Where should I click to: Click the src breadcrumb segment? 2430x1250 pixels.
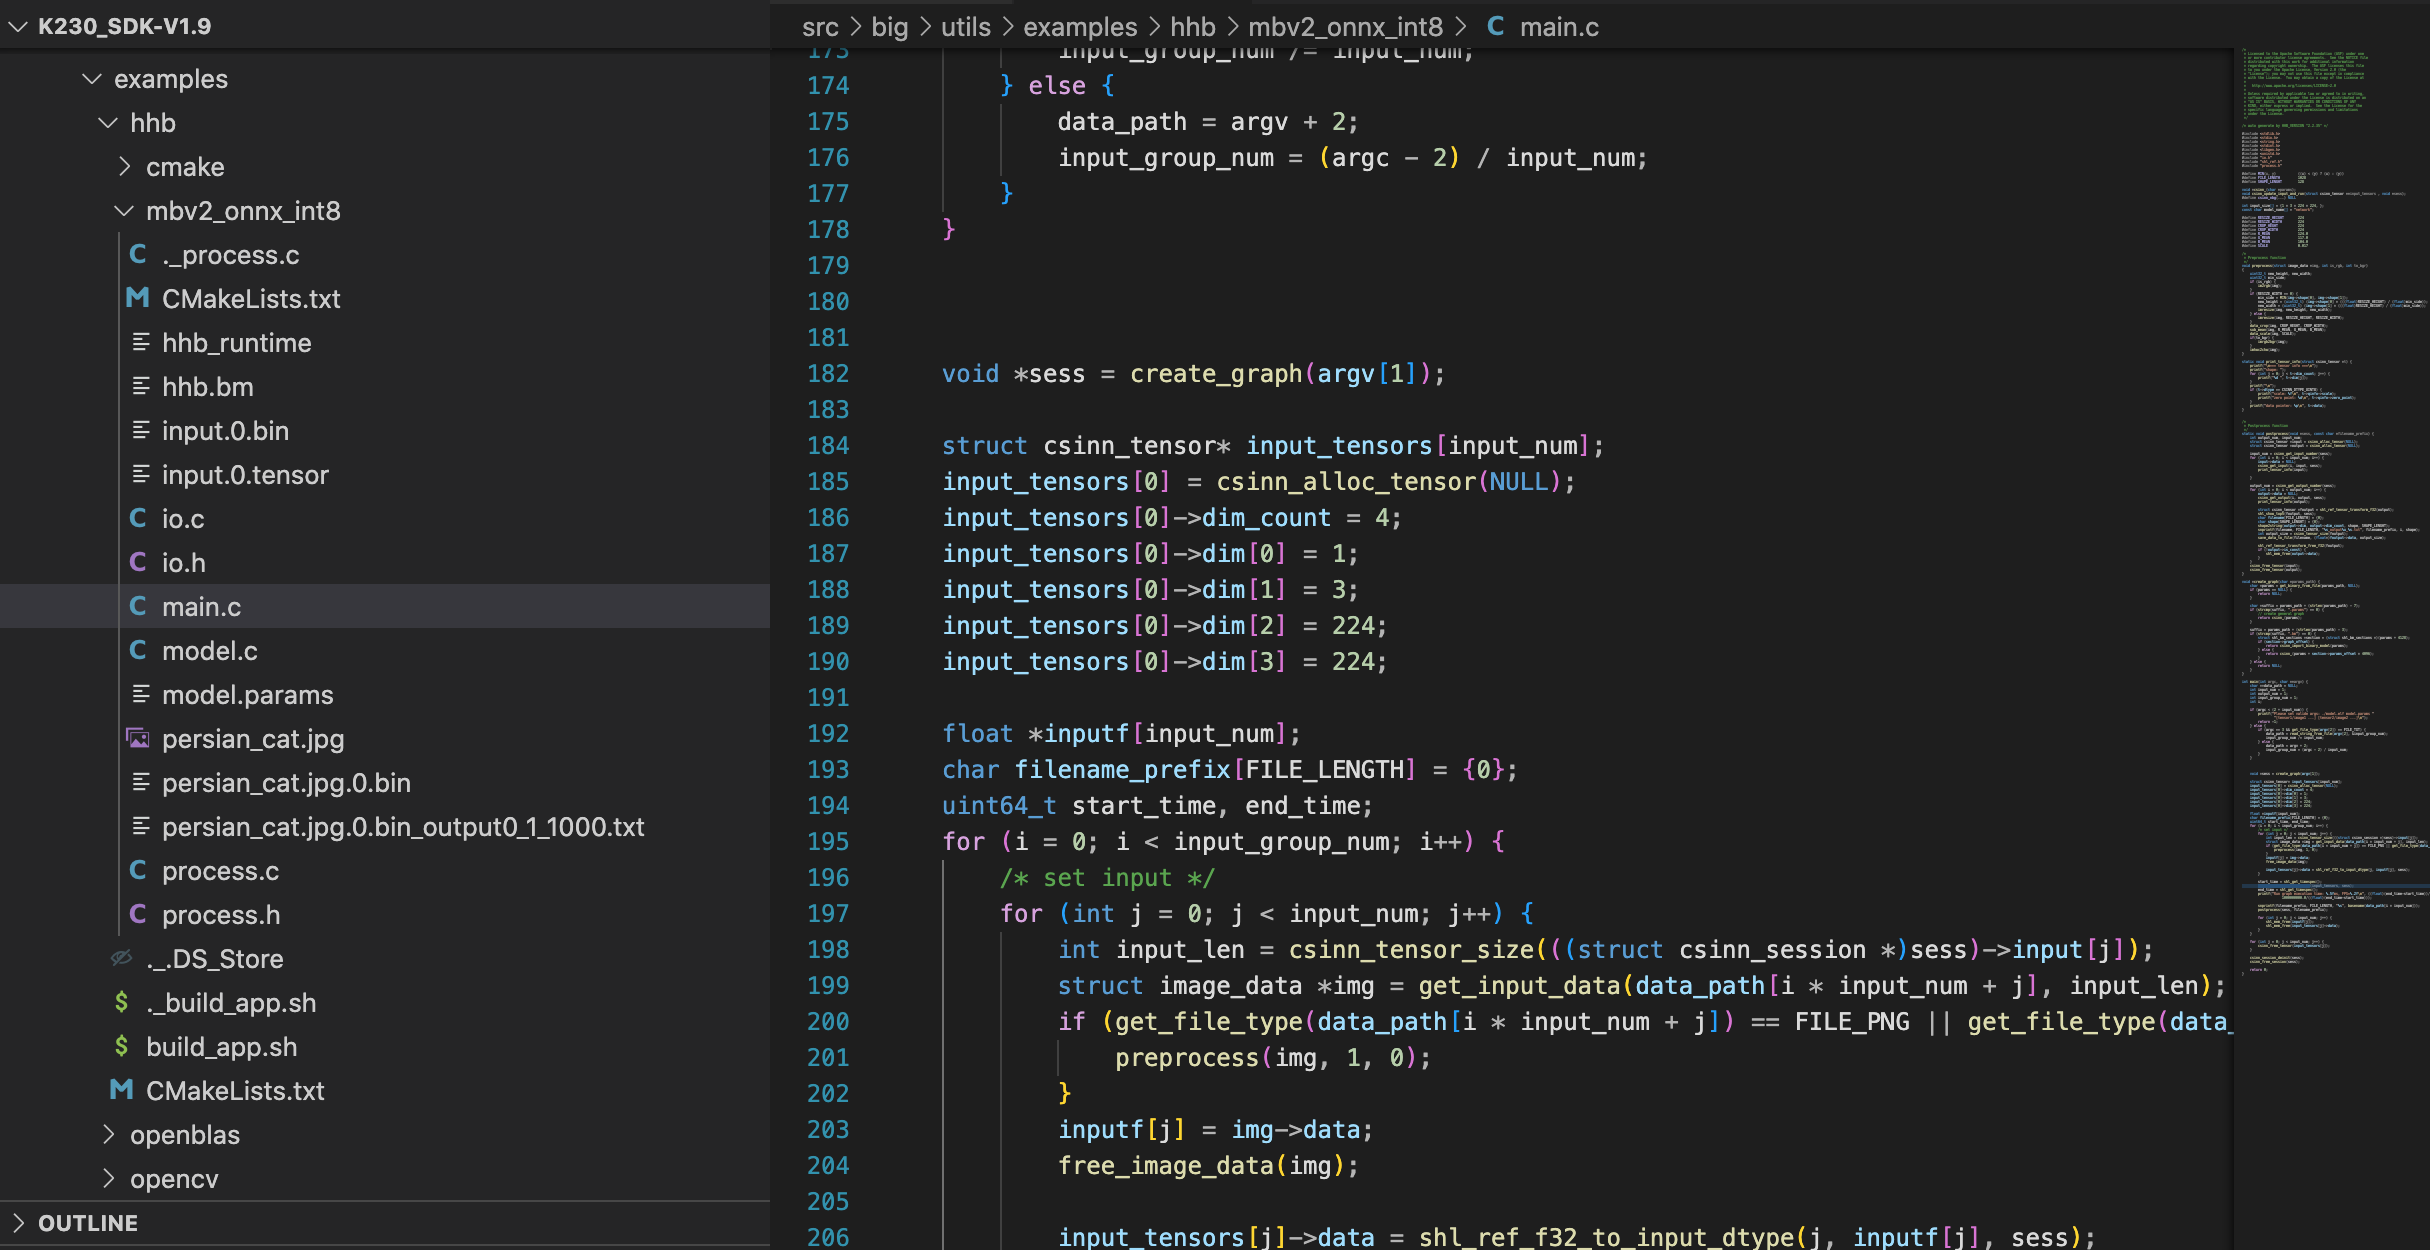click(820, 27)
